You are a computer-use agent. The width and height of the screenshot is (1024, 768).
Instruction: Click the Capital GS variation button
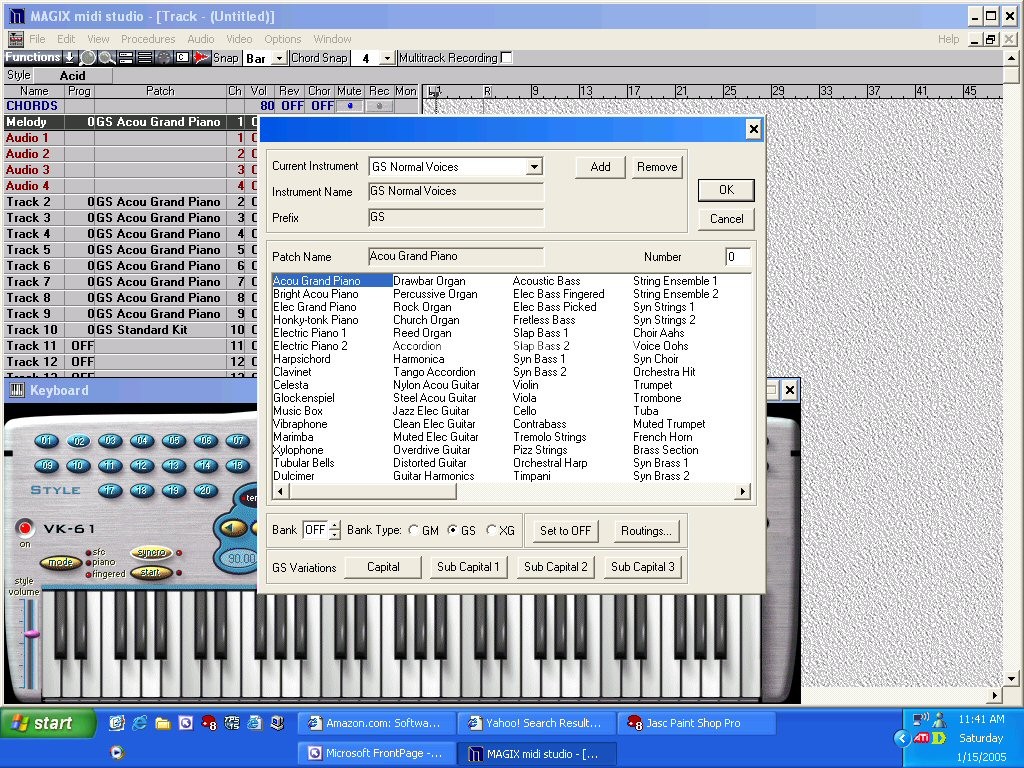pos(383,567)
